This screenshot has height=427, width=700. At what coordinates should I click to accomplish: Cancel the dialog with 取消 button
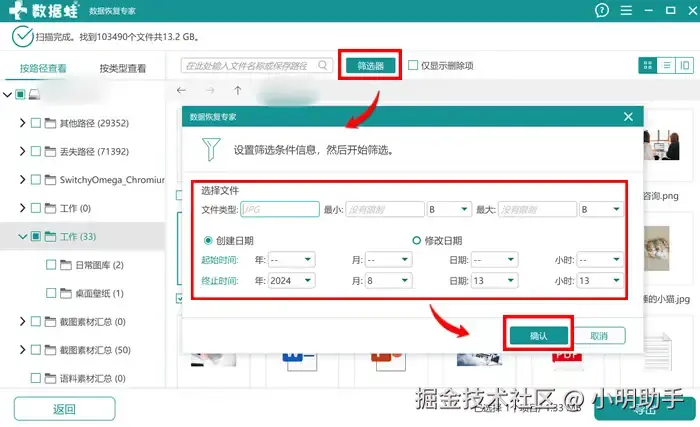click(599, 335)
